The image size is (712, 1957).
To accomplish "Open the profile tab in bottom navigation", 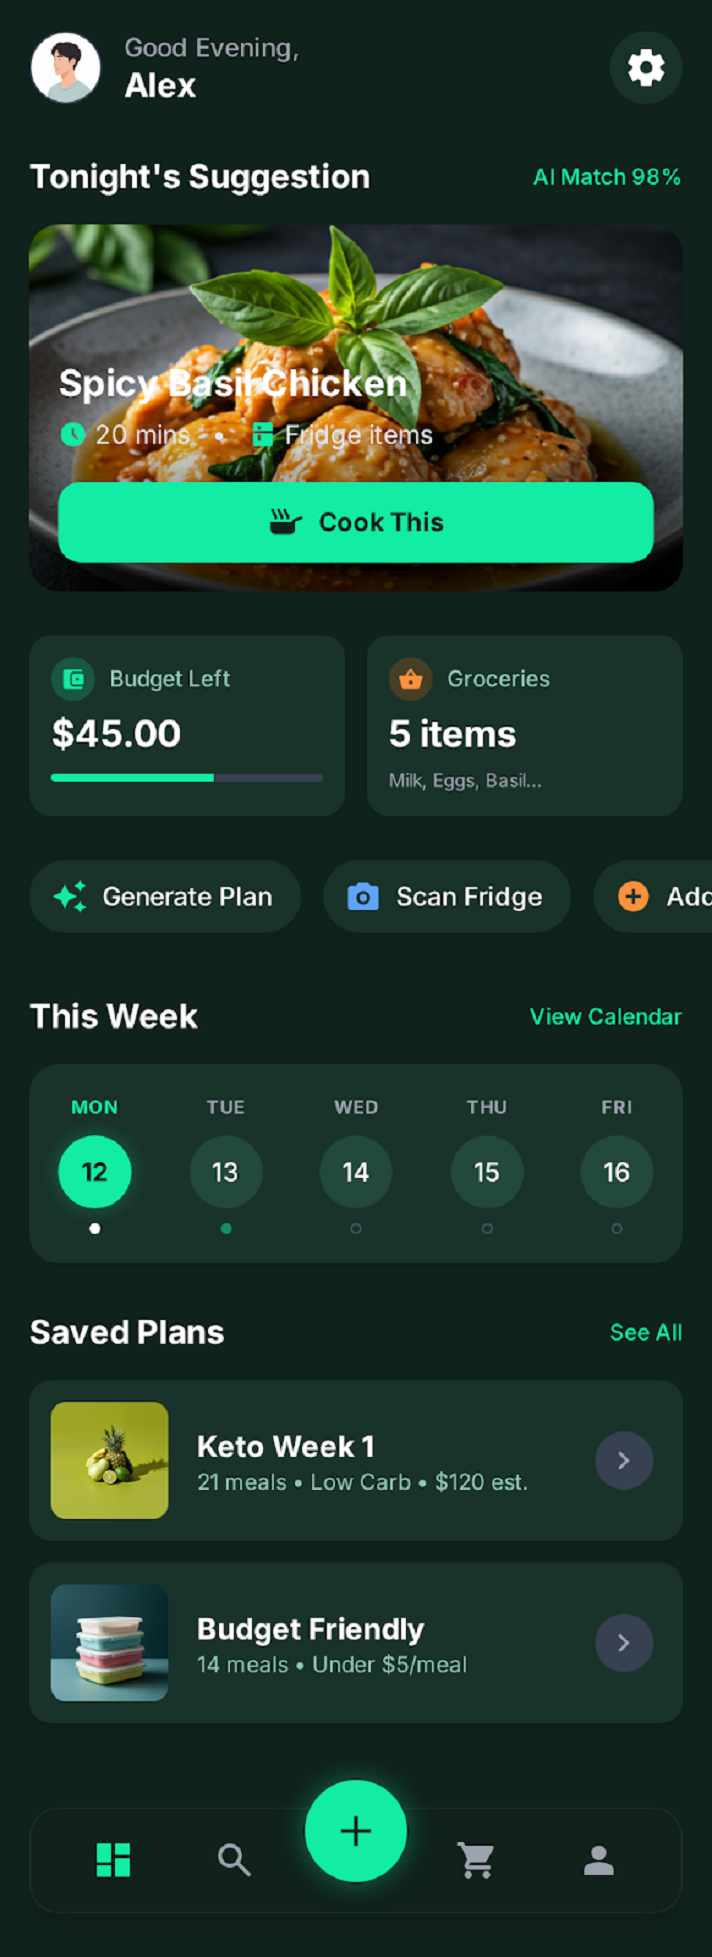I will tap(598, 1860).
